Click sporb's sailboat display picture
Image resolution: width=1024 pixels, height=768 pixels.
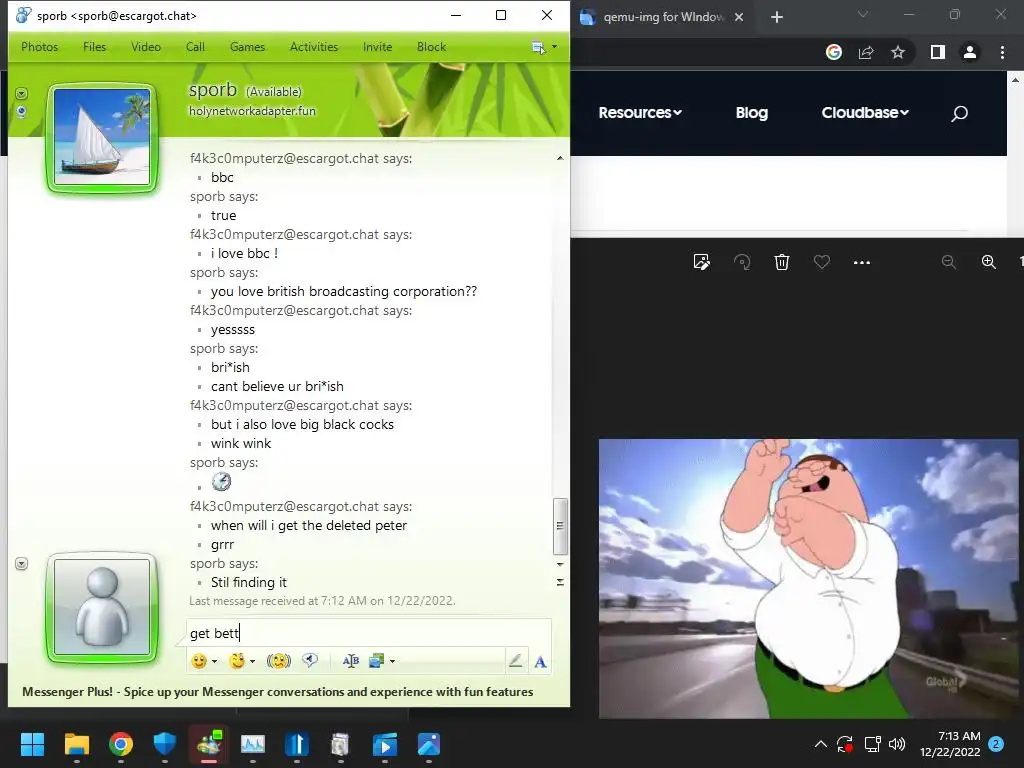[x=102, y=137]
